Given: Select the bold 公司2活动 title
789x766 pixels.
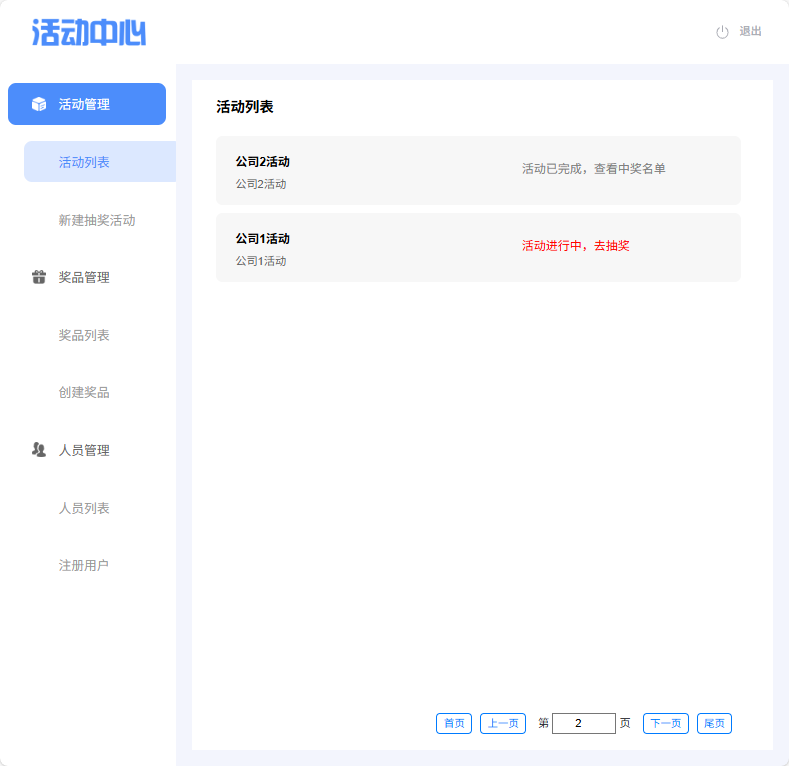Looking at the screenshot, I should point(263,162).
